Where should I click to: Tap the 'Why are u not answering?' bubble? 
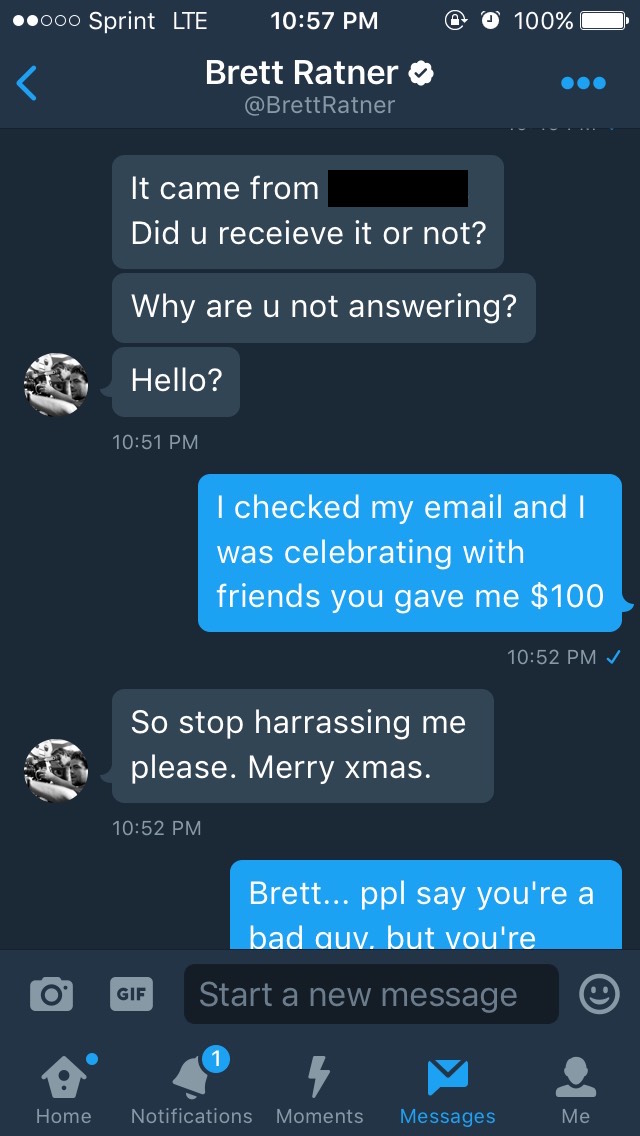click(323, 307)
